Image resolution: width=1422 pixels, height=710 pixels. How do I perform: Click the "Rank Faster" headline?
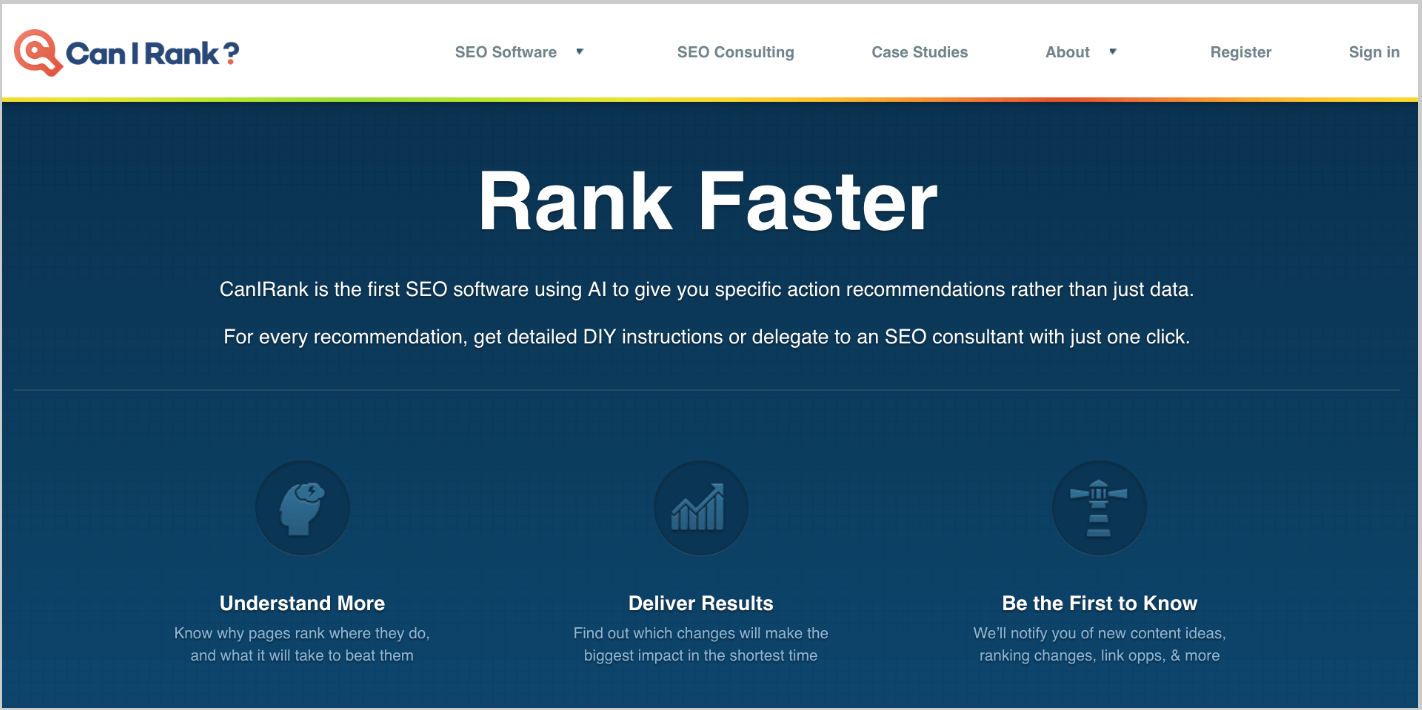point(708,201)
